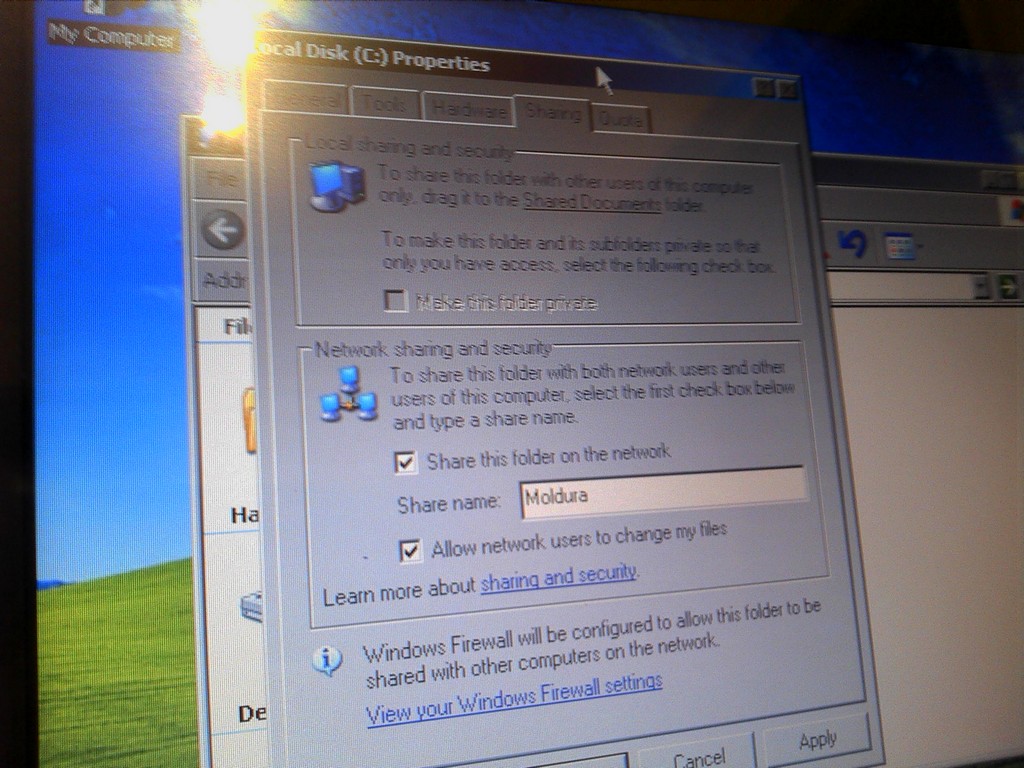
Task: Click the Back arrow in the Explorer window
Action: click(x=223, y=230)
